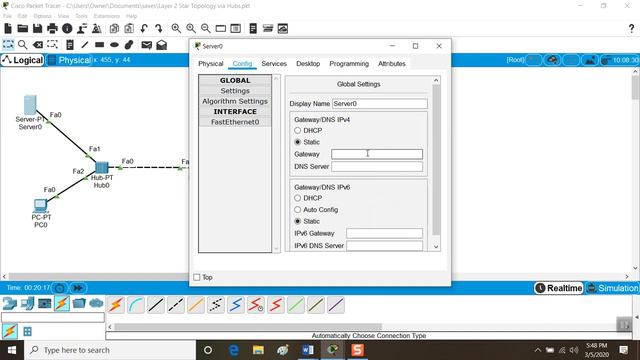Choose the End Devices category icon
Viewport: 640px width, 360px height.
pos(27,304)
